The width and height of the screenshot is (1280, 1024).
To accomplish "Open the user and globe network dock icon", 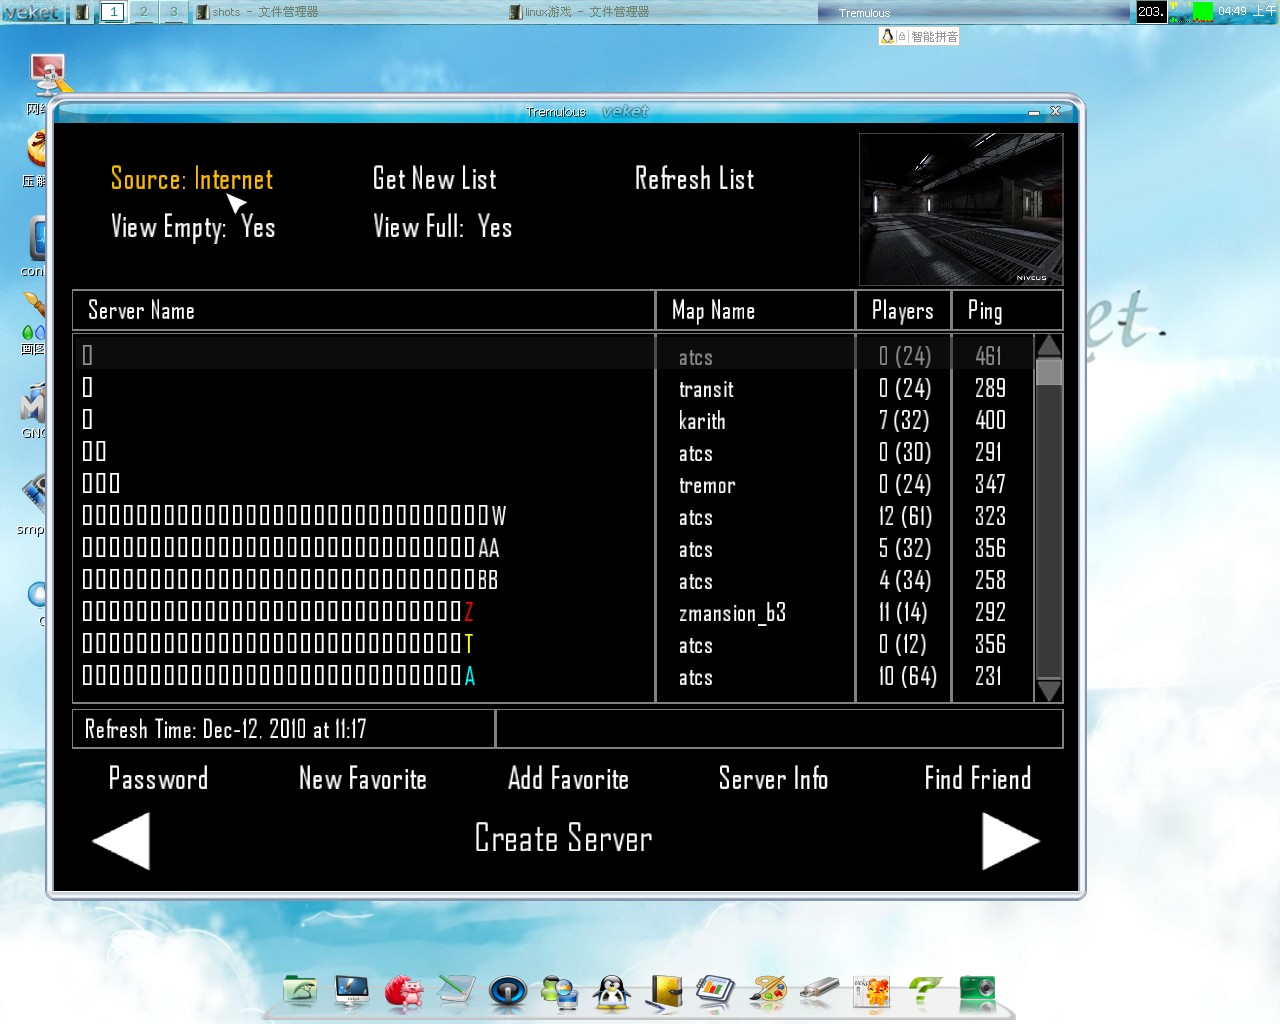I will tap(560, 991).
